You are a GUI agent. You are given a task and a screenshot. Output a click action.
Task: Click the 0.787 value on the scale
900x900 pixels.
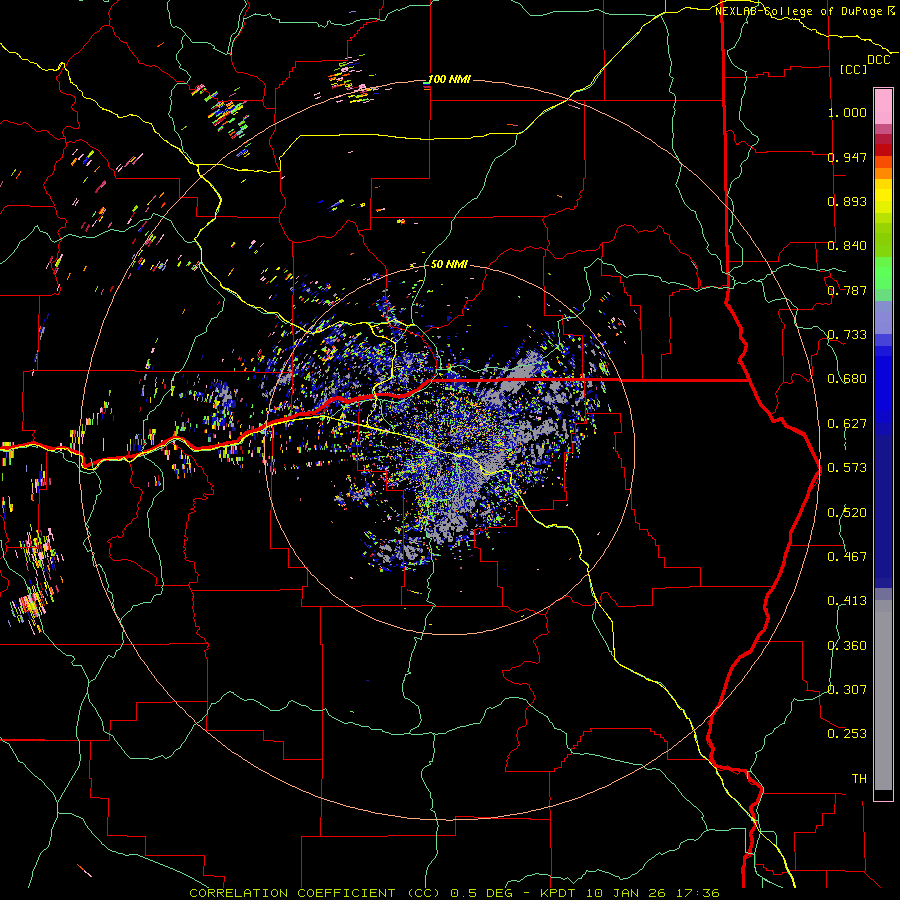point(847,290)
